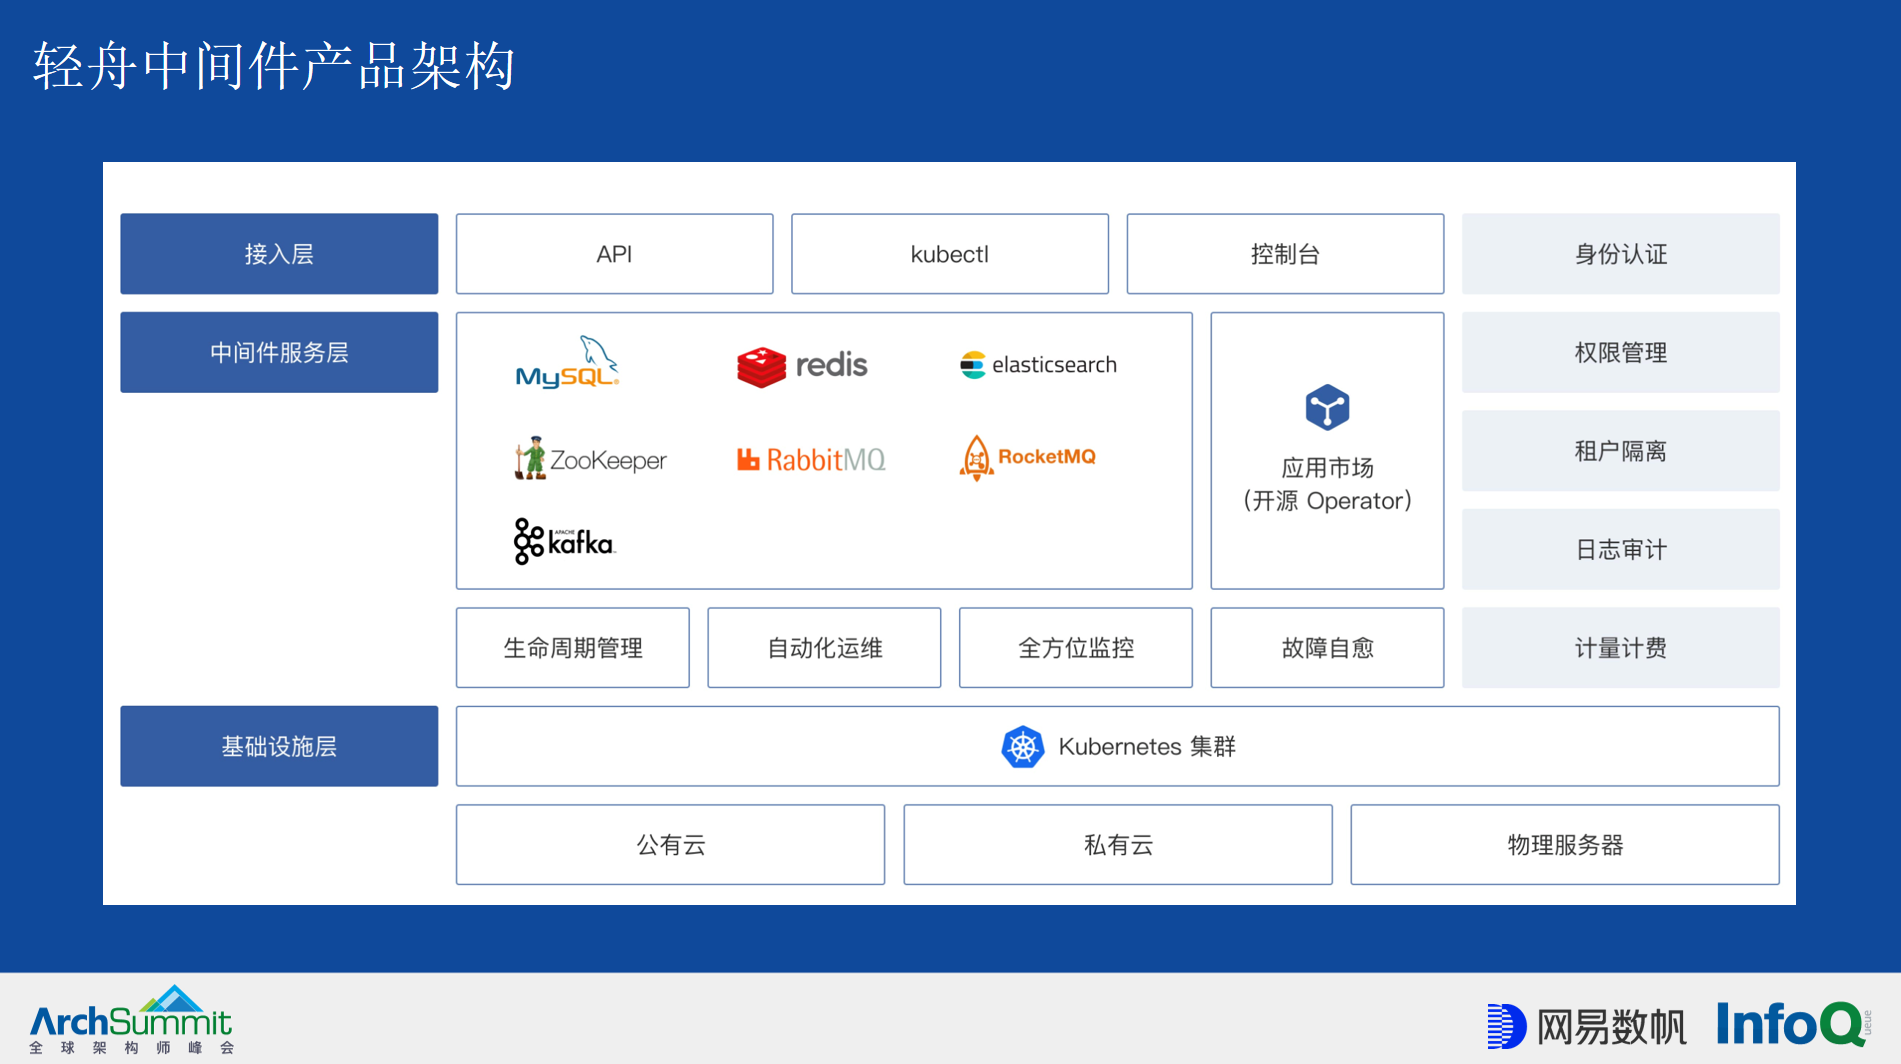Click the 应用市场 (开源 Operator) text
This screenshot has height=1064, width=1901.
tap(1327, 484)
